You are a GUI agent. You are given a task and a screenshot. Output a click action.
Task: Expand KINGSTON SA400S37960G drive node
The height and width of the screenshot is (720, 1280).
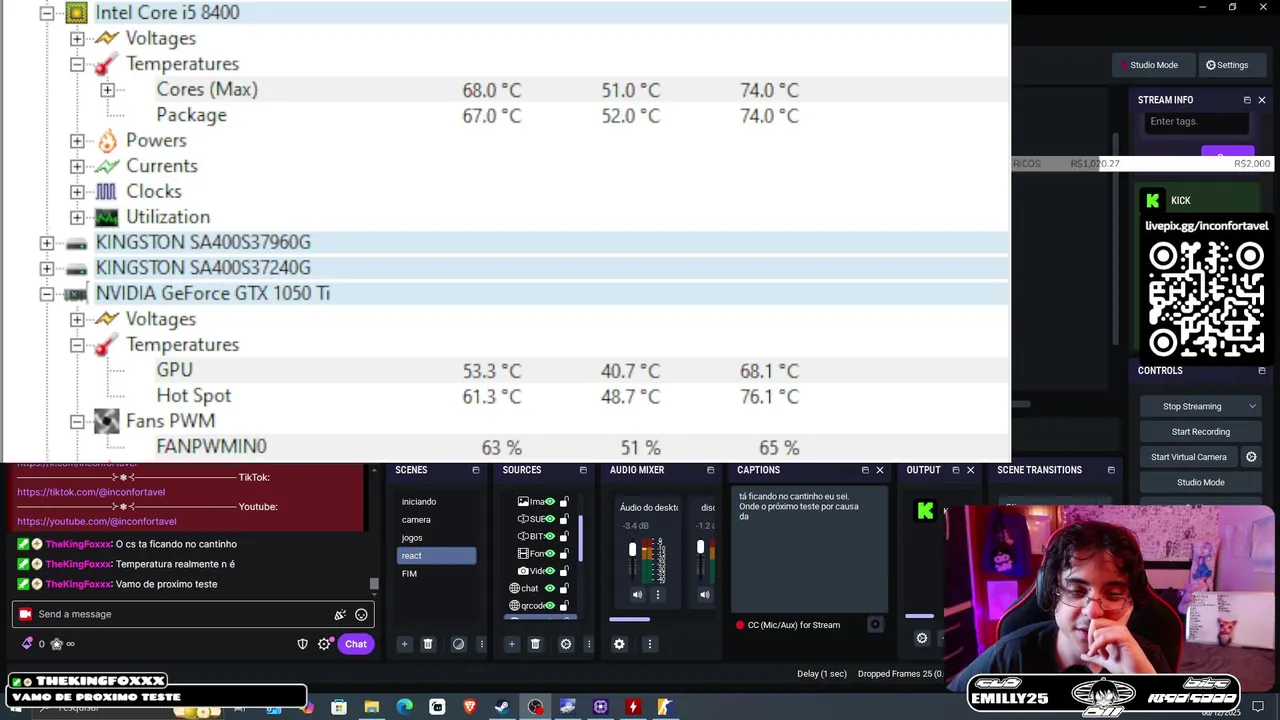coord(46,243)
